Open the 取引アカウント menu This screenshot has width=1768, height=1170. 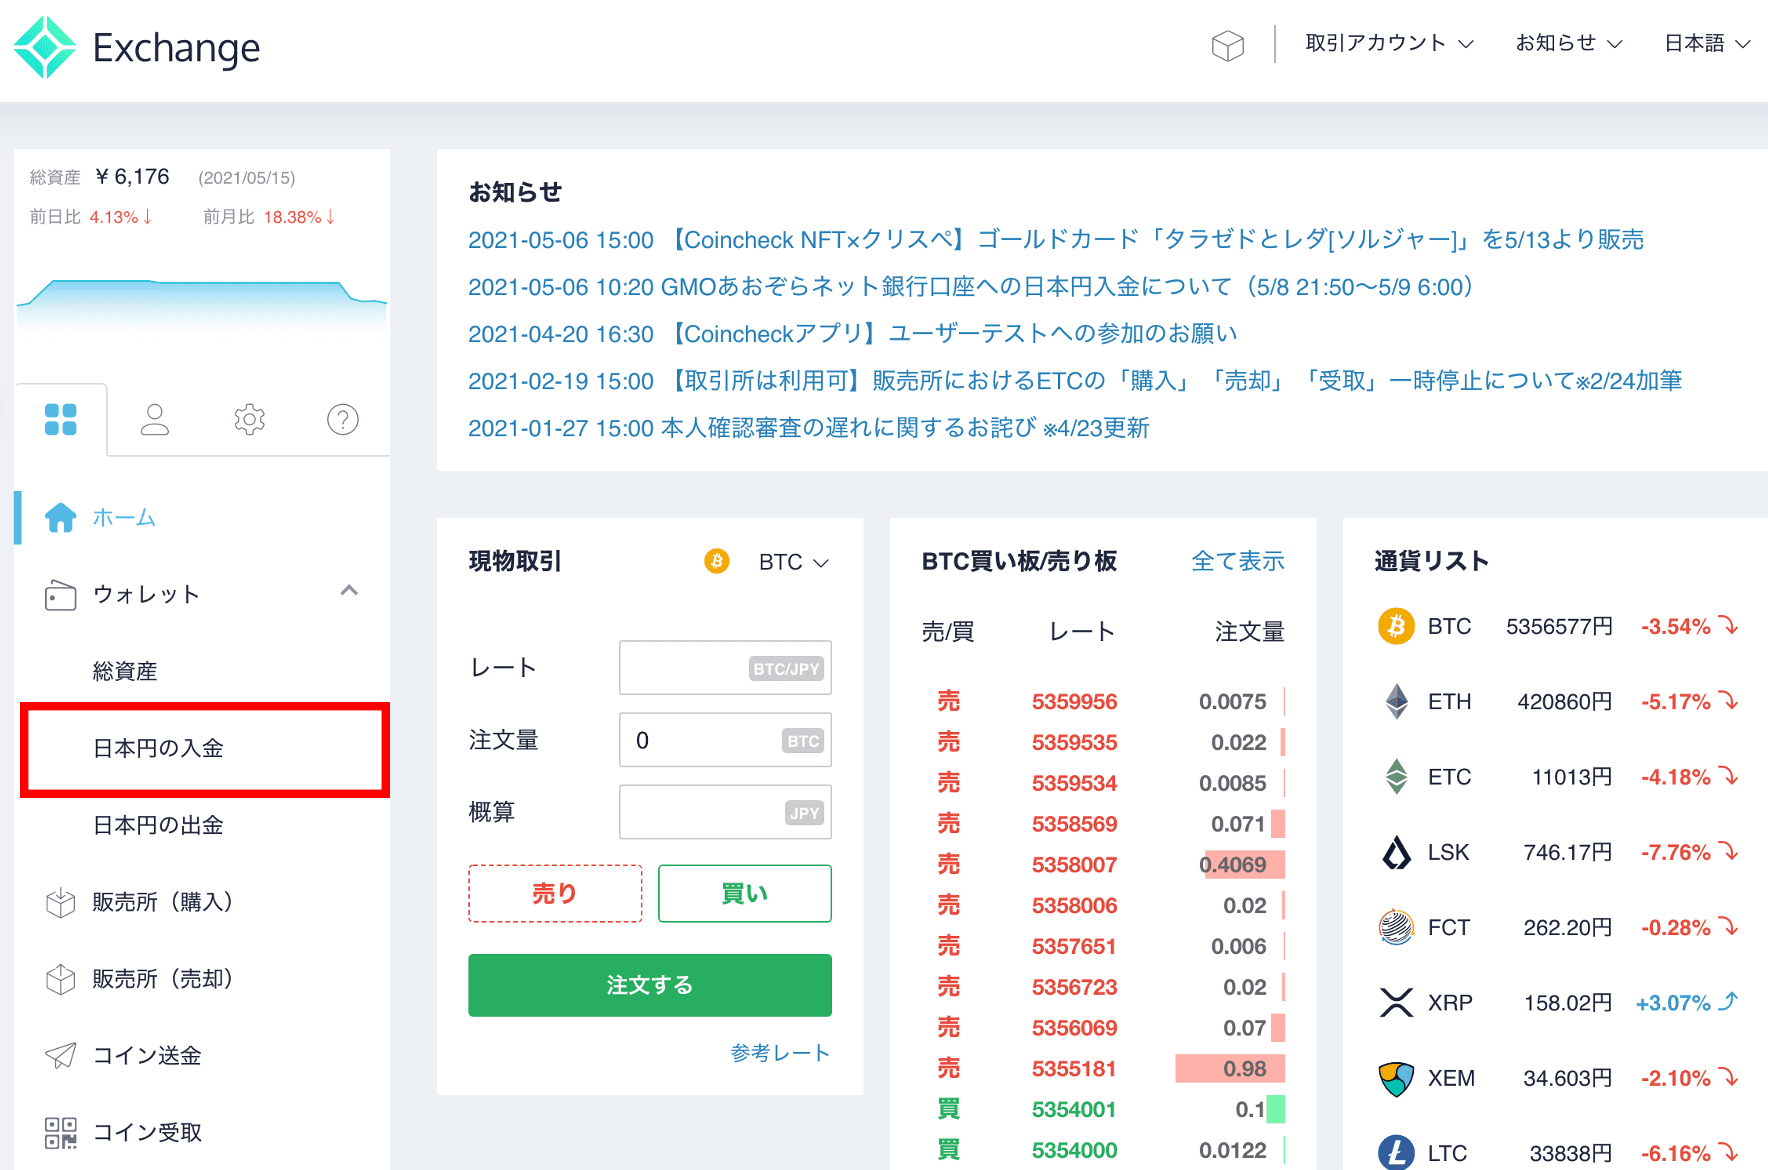pyautogui.click(x=1388, y=43)
